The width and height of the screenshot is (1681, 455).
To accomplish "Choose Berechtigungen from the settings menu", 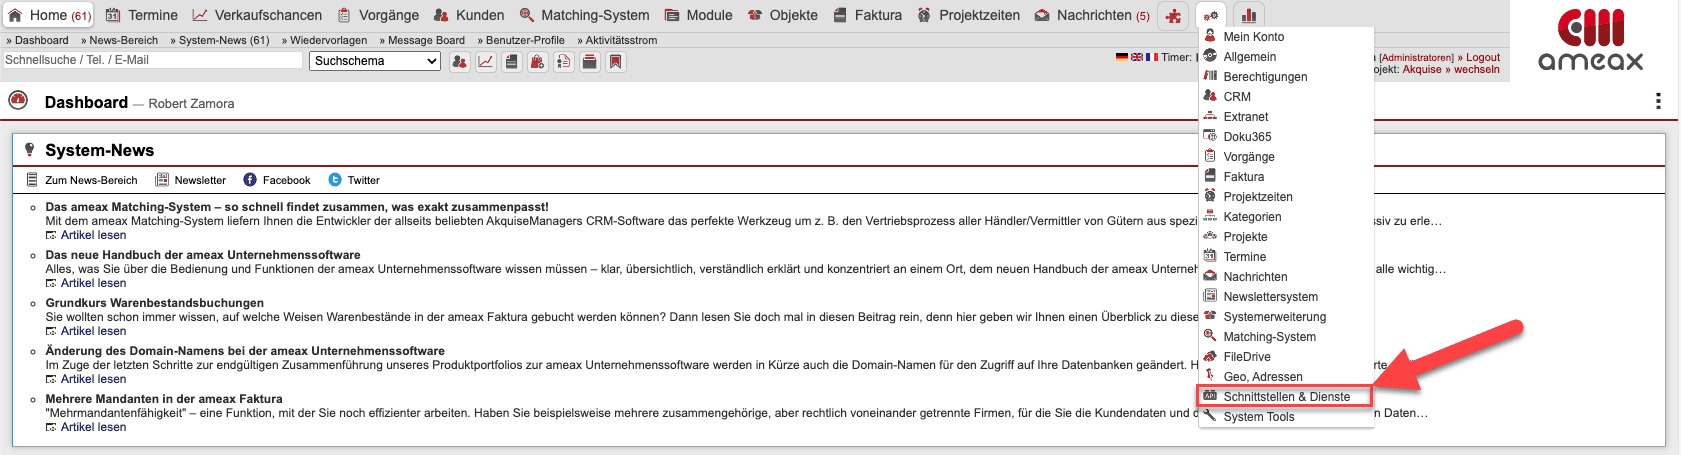I will tap(1265, 77).
